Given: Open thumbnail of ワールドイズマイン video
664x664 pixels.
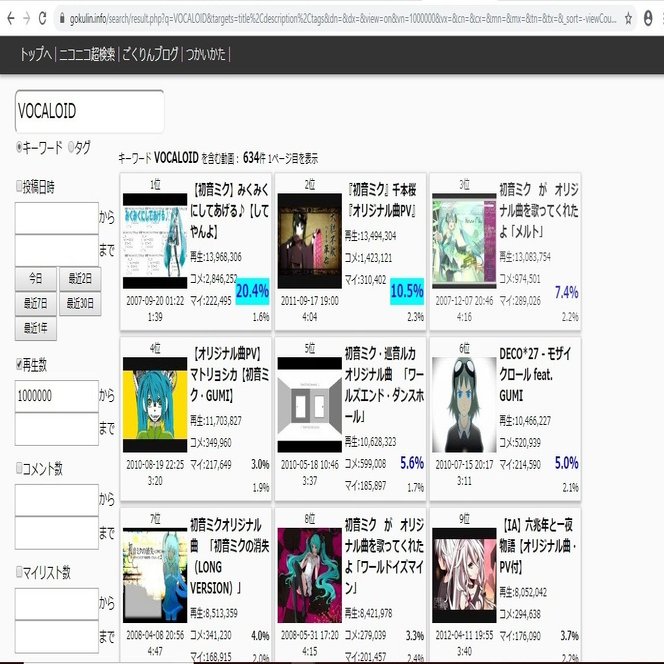Looking at the screenshot, I should [x=310, y=575].
